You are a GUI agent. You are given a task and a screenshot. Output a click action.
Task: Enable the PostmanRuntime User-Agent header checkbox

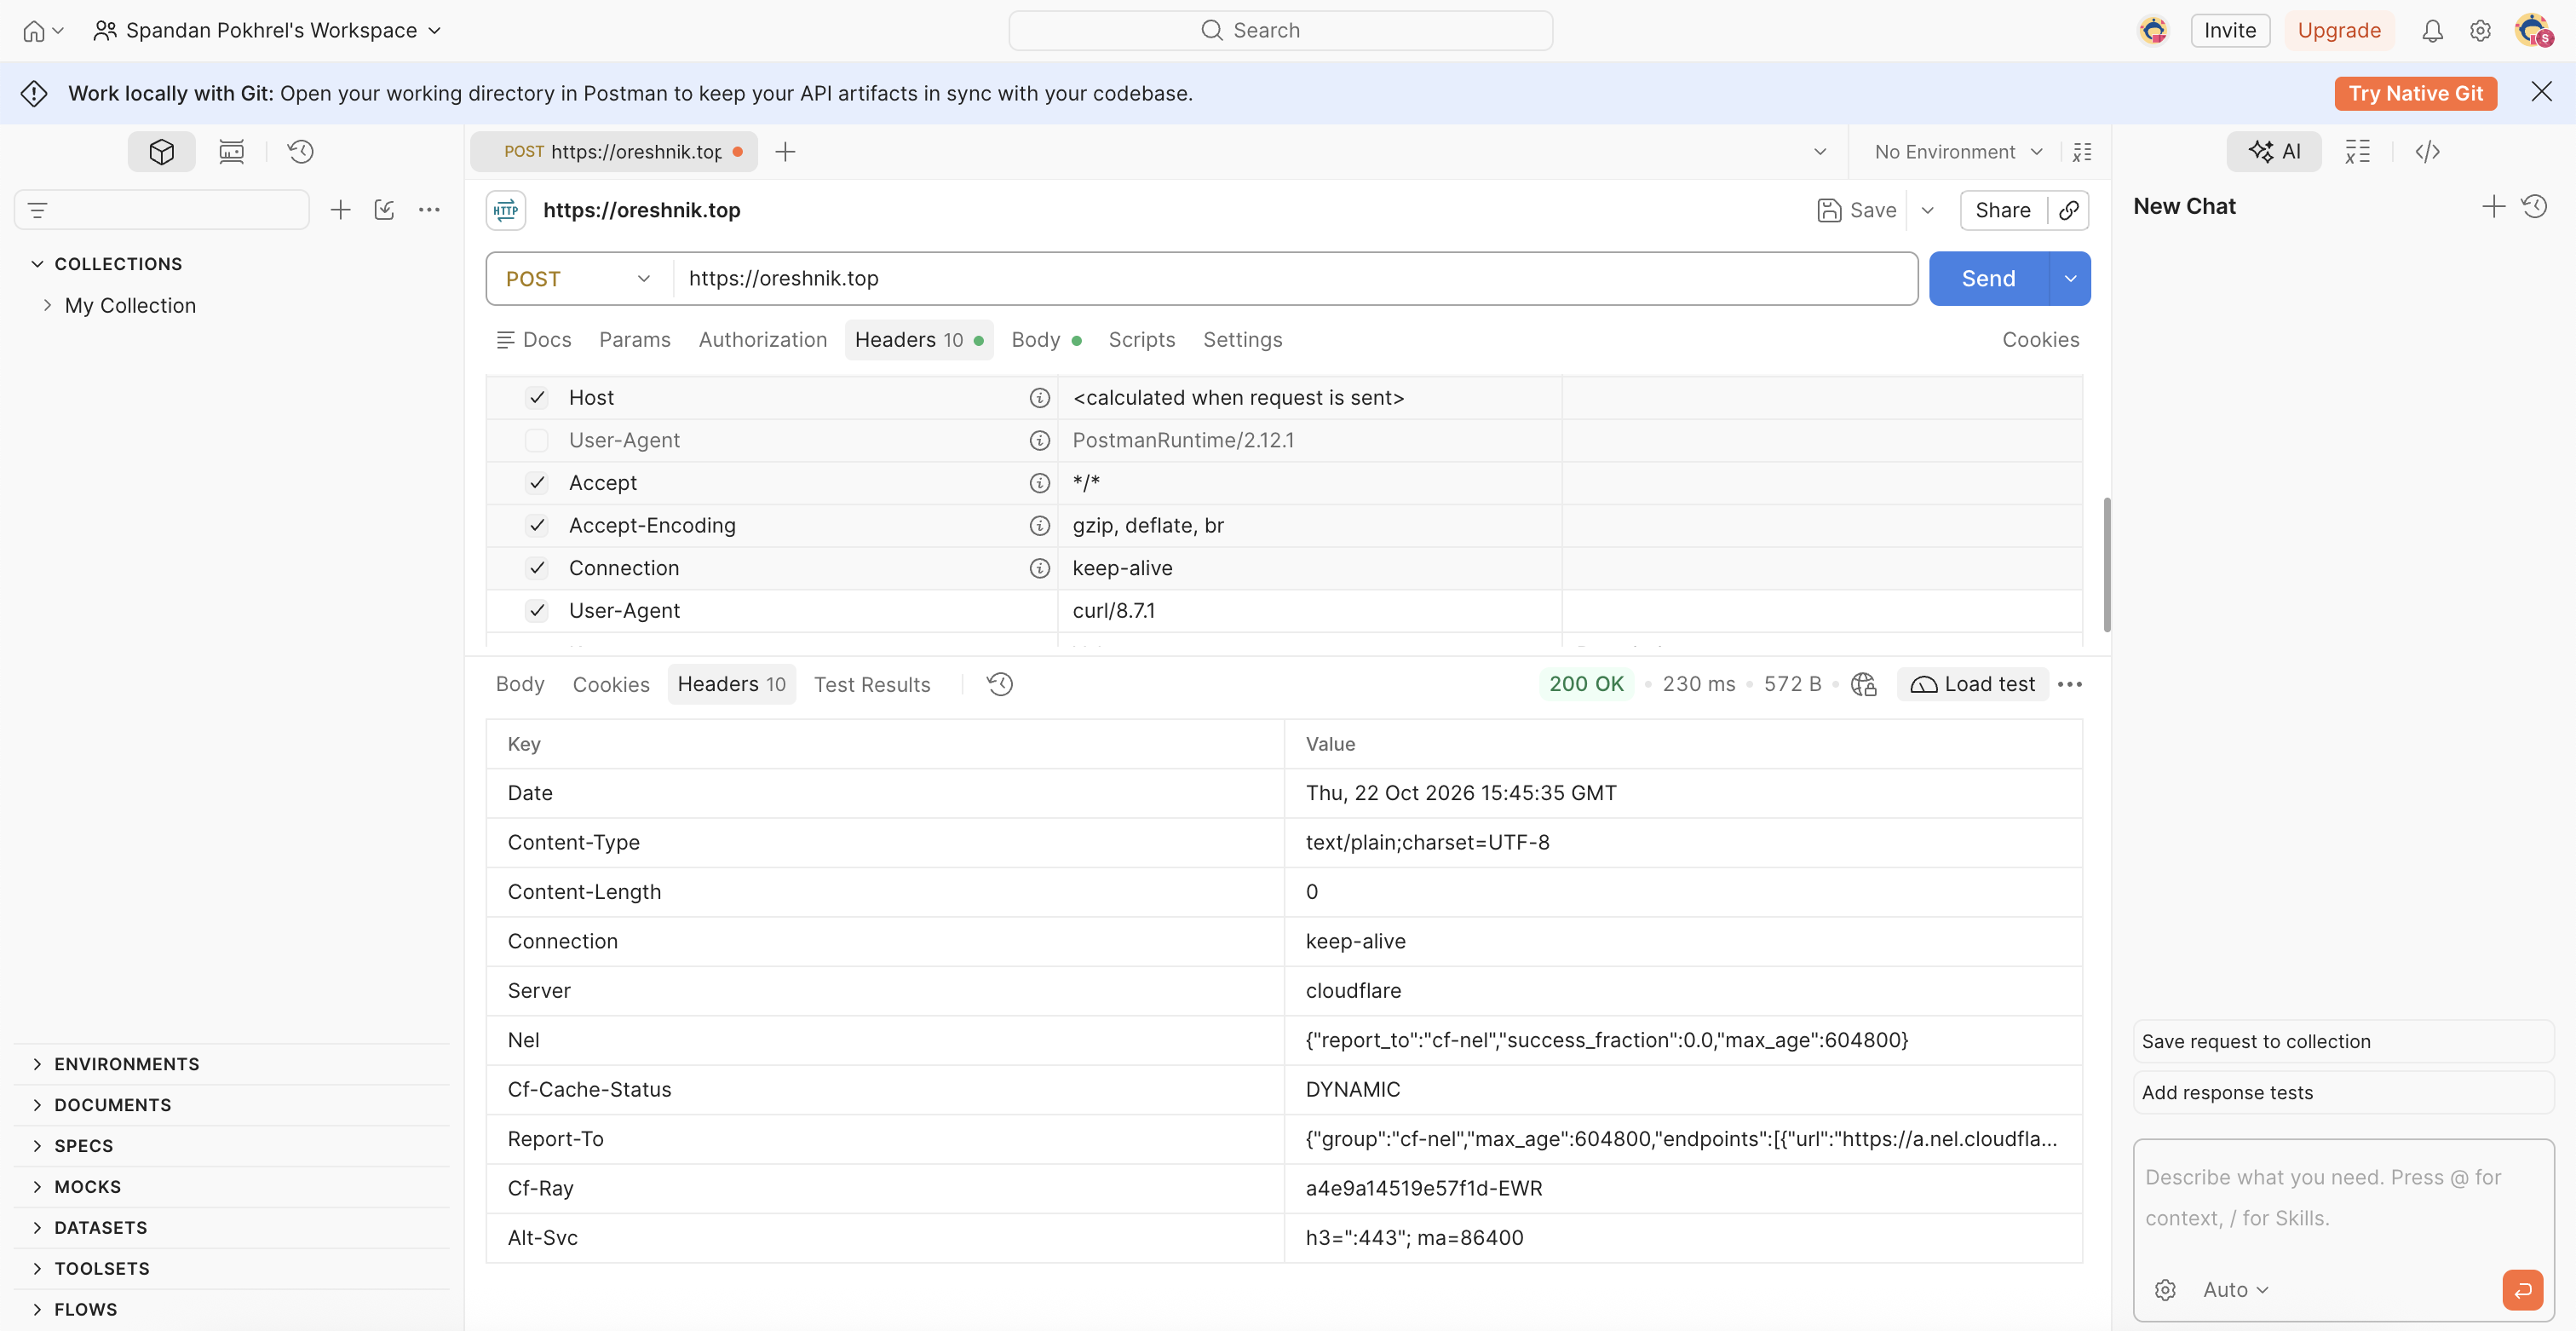pos(537,441)
